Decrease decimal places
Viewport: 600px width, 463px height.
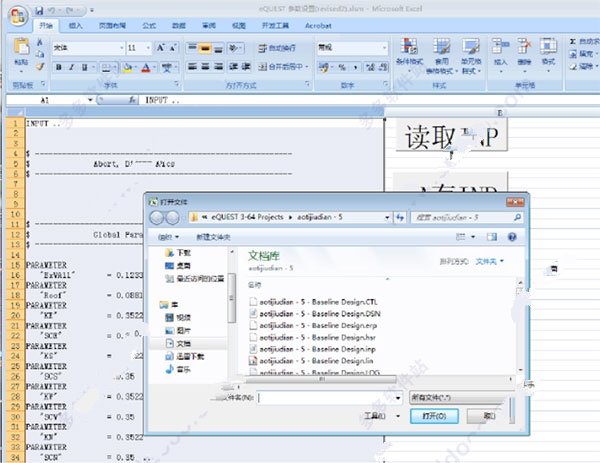(x=383, y=68)
